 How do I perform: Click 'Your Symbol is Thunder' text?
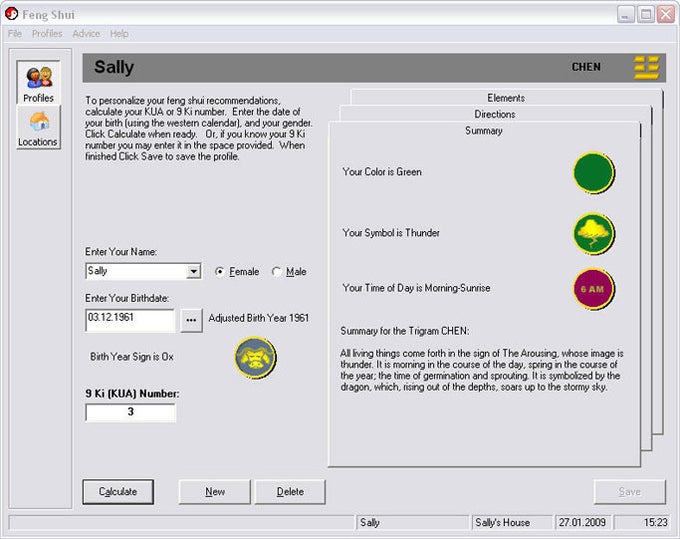(391, 233)
